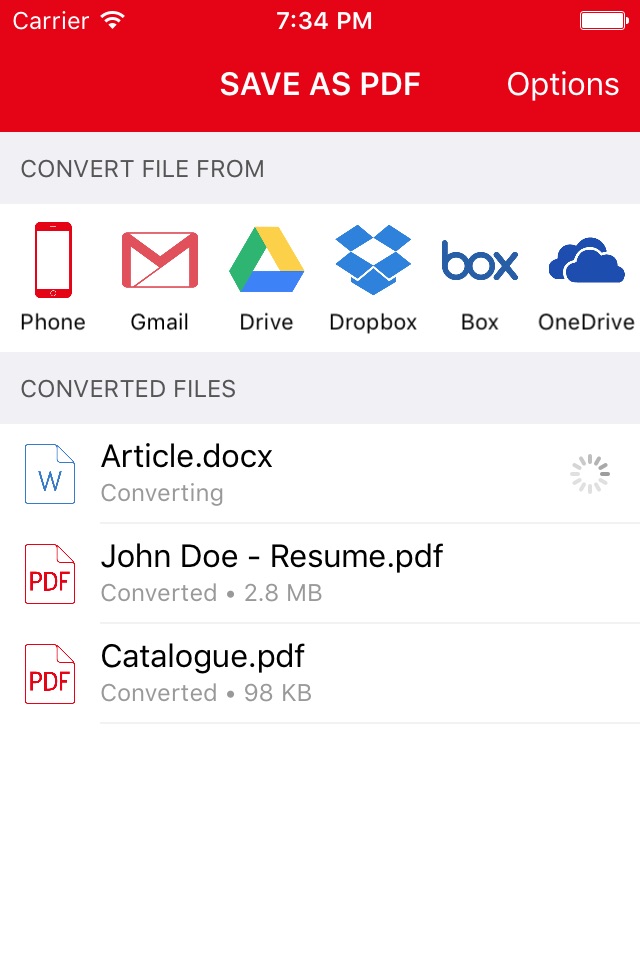Screen dimensions: 640x960
Task: Tap the Wi-Fi status bar icon
Action: (x=113, y=20)
